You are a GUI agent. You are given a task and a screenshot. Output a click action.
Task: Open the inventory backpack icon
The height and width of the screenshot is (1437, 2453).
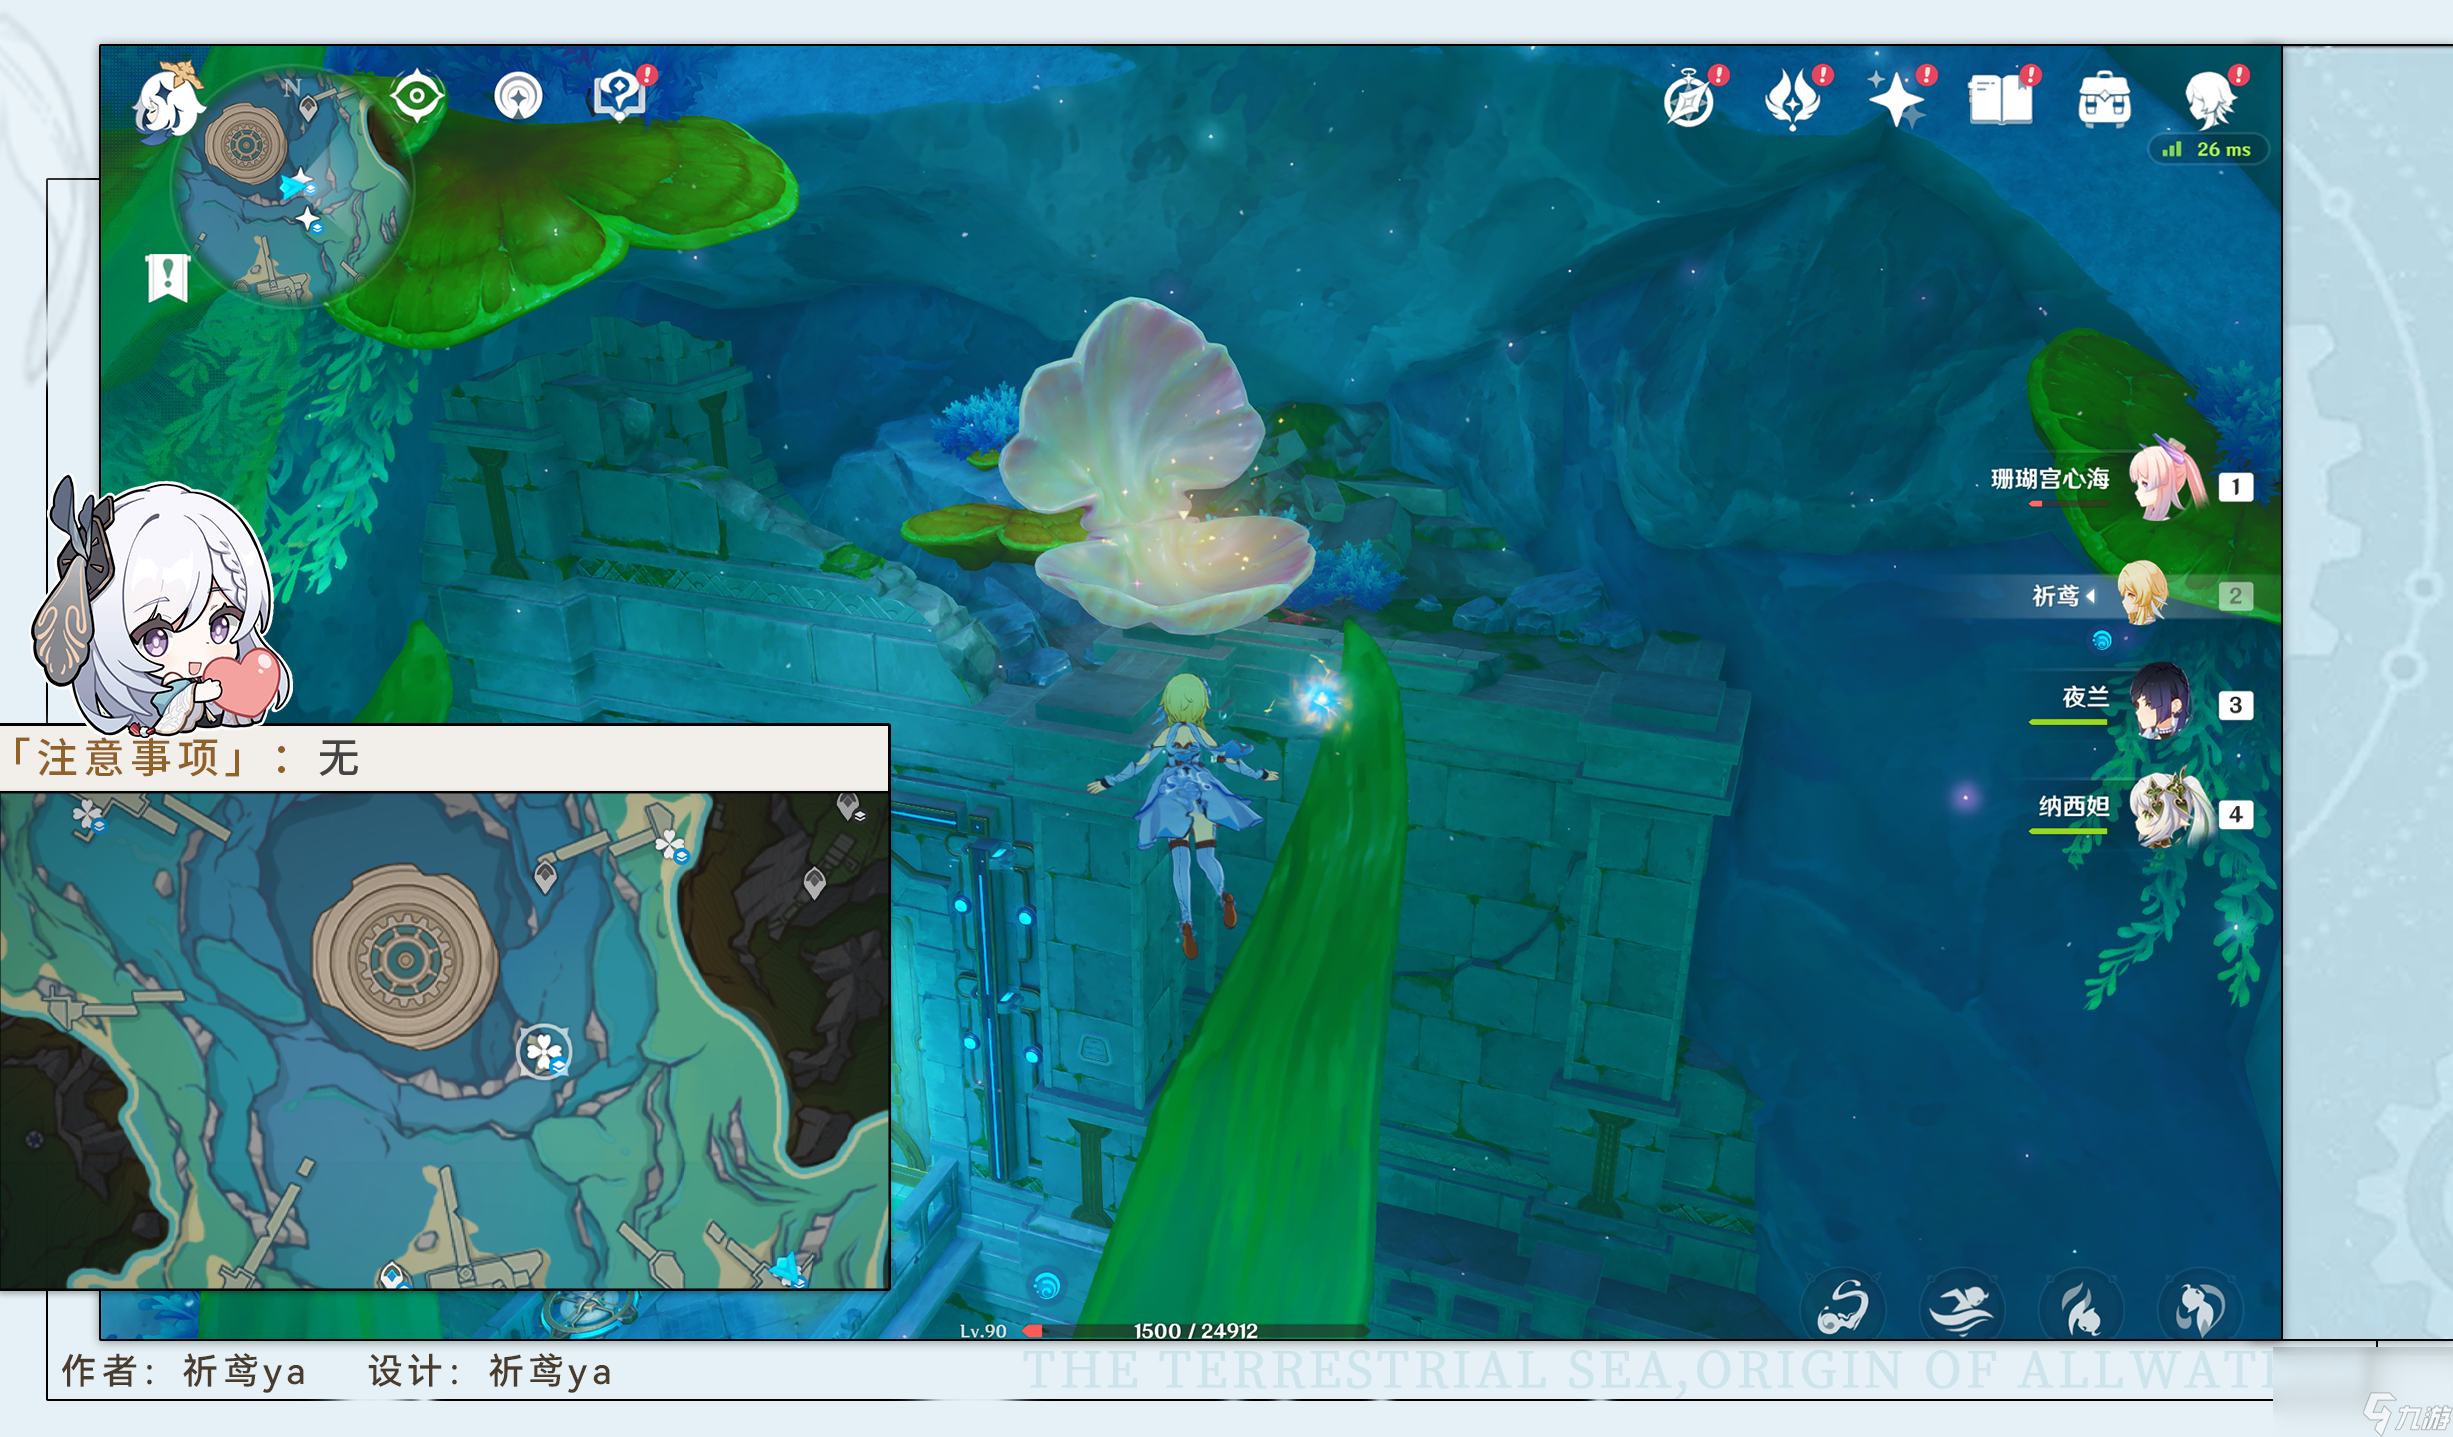coord(2104,101)
